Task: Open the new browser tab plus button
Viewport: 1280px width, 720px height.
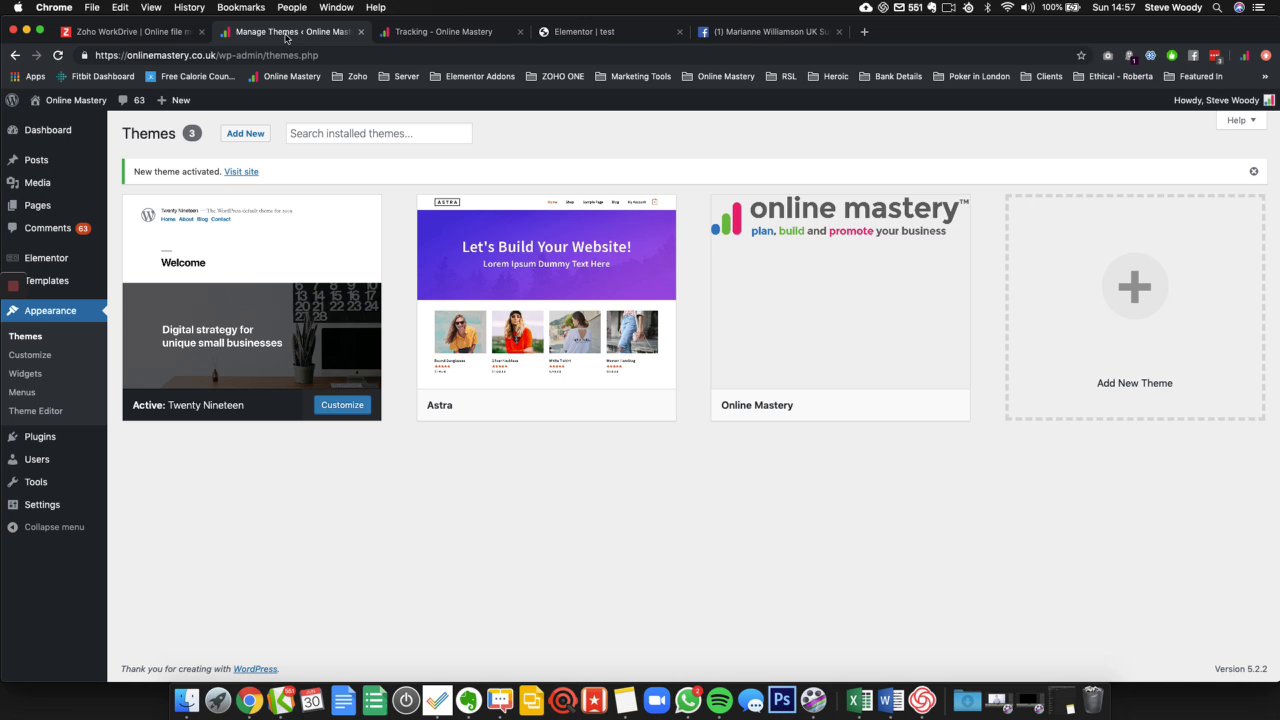Action: coord(864,31)
